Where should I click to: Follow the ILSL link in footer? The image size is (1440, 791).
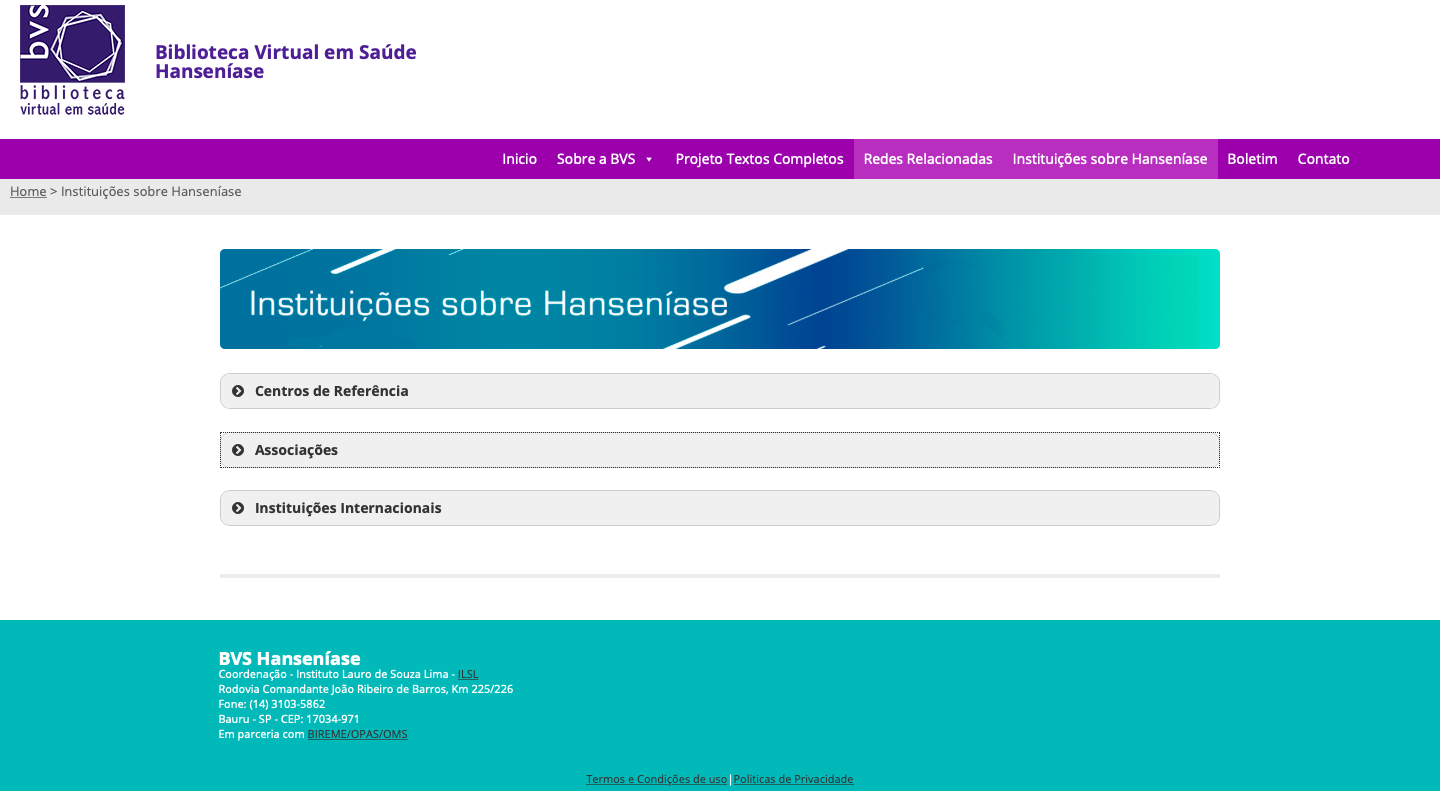coord(468,674)
